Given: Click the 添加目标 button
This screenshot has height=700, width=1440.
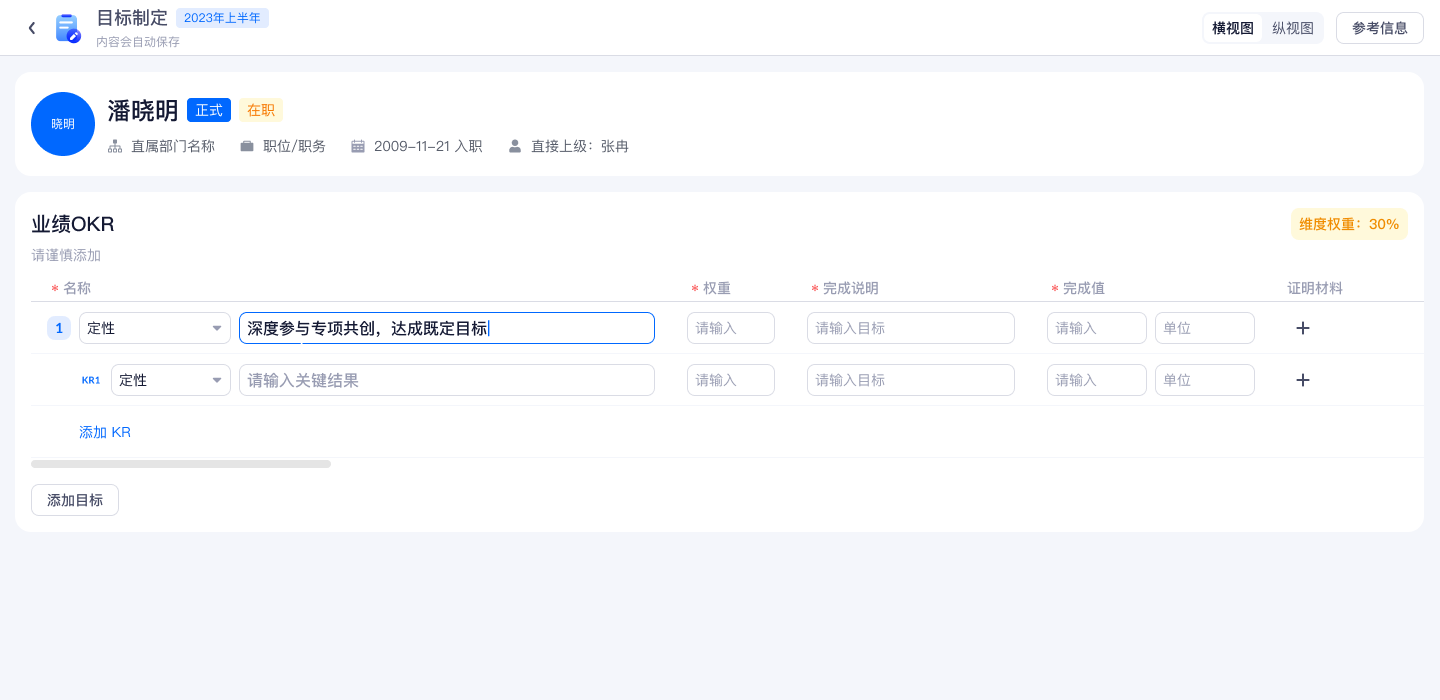Looking at the screenshot, I should 75,500.
